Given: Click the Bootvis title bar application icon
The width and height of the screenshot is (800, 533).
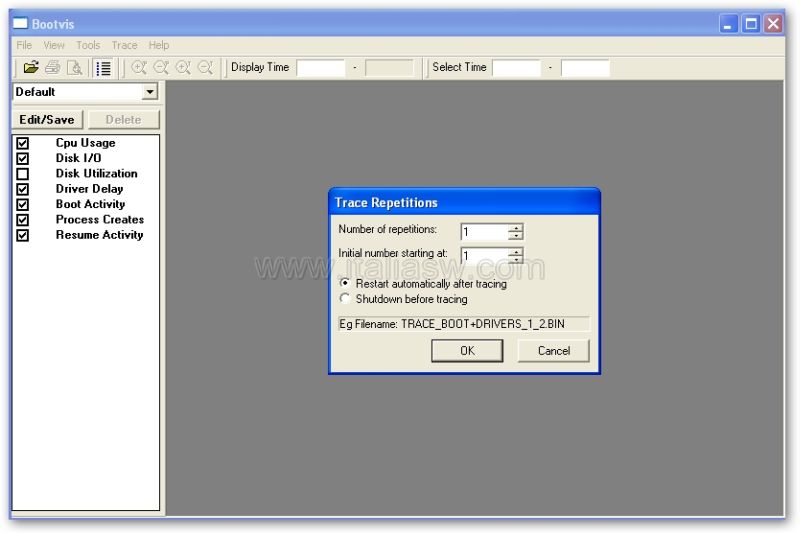Looking at the screenshot, I should tap(20, 23).
